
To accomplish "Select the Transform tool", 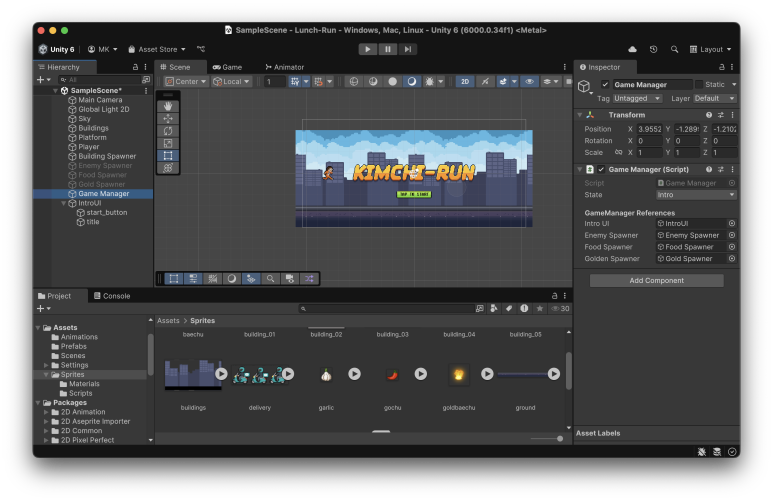I will coord(168,168).
